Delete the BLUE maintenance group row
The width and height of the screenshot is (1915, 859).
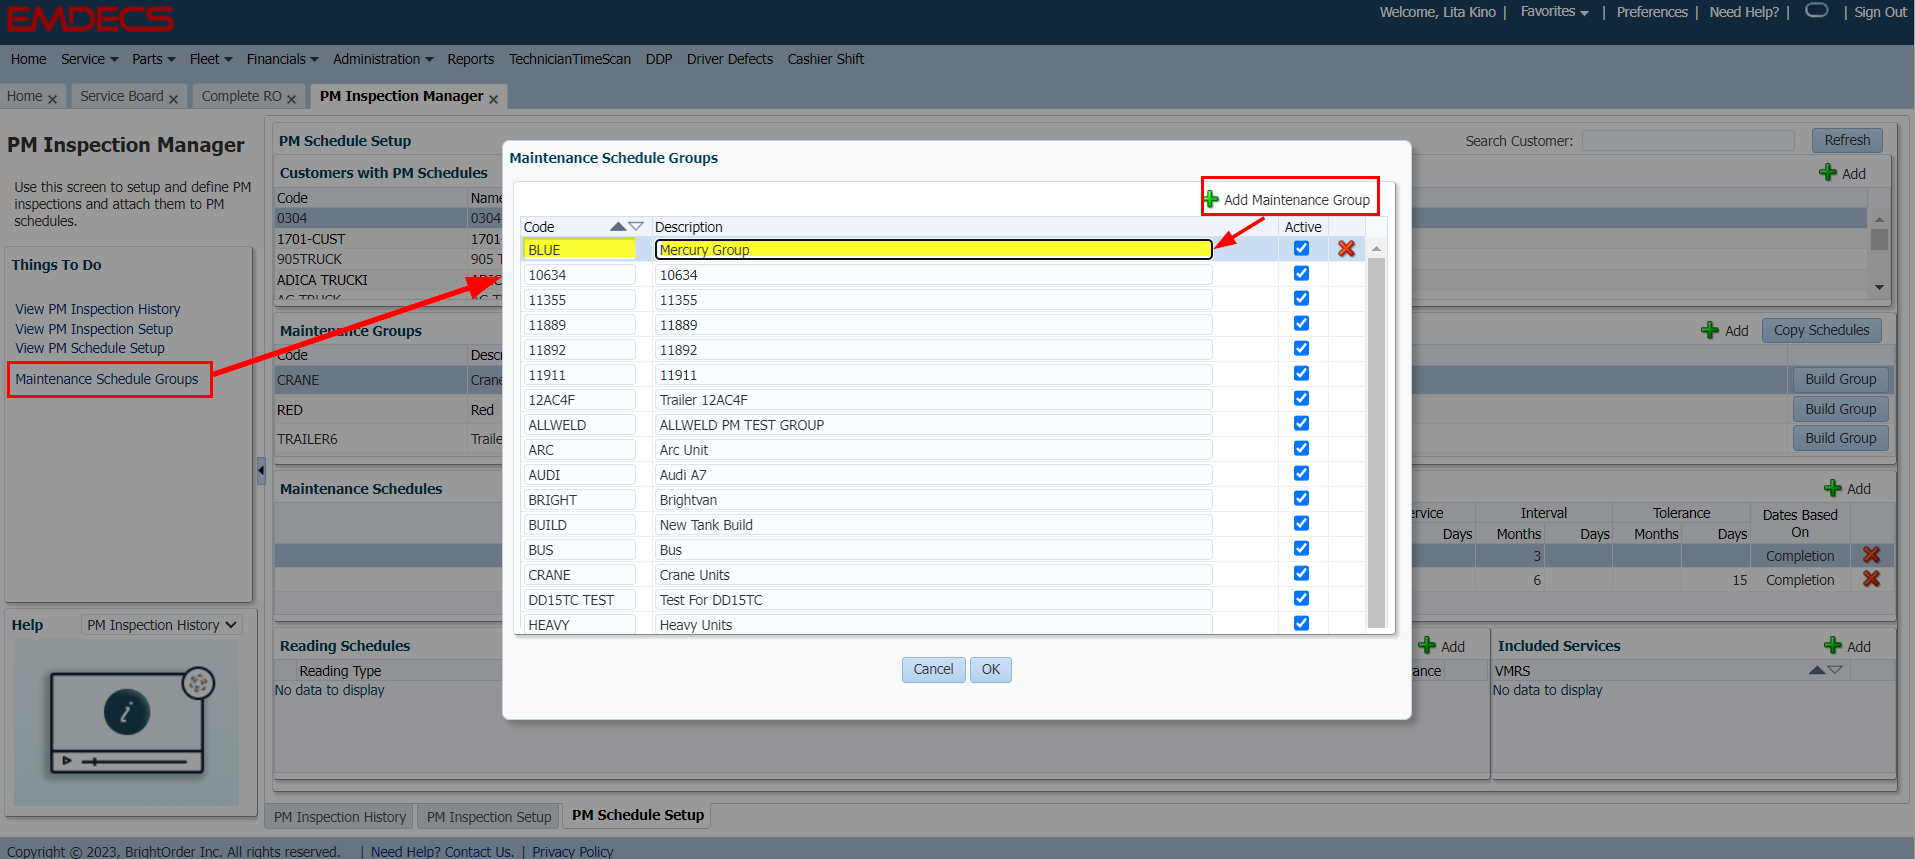(x=1346, y=249)
